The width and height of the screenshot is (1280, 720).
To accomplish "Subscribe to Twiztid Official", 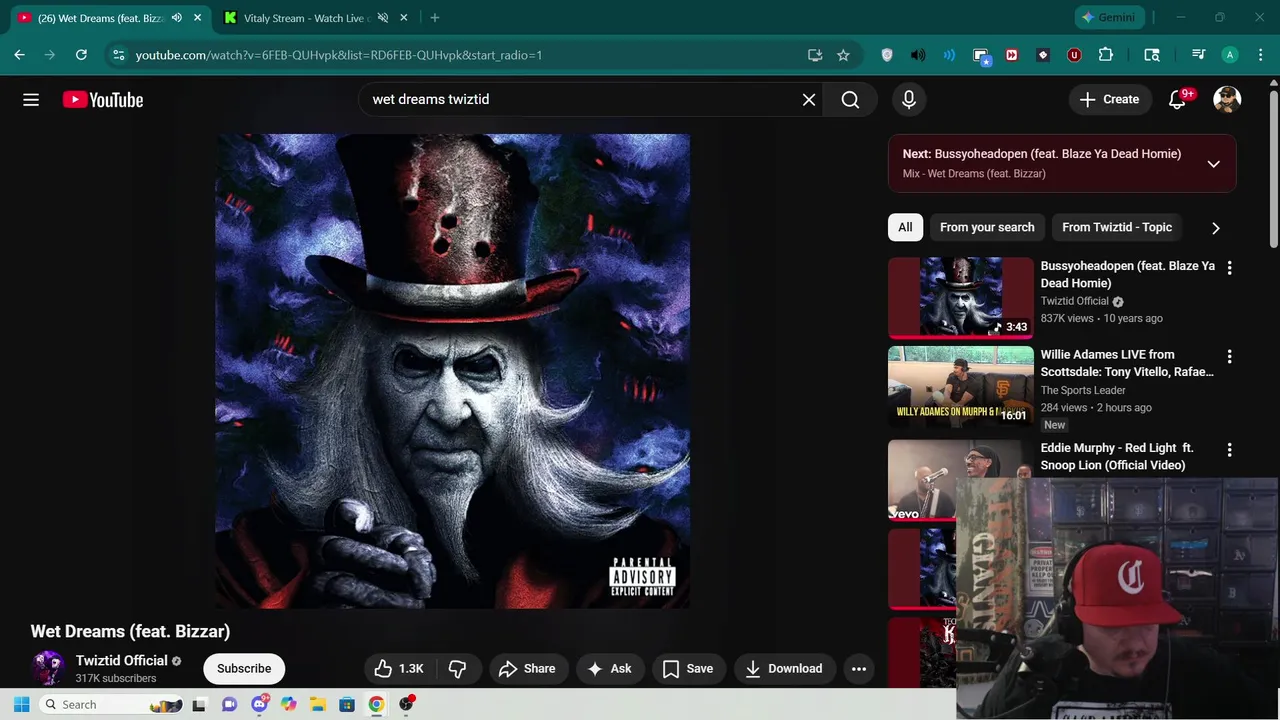I will pos(244,669).
